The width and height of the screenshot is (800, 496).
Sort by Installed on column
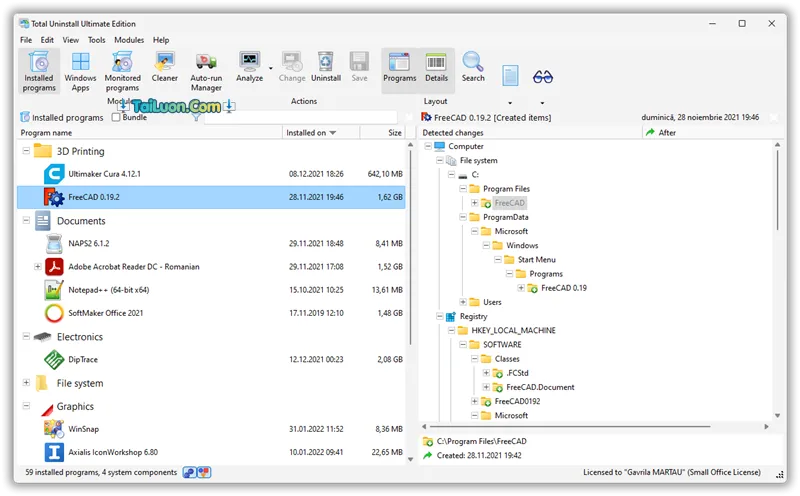click(x=321, y=133)
